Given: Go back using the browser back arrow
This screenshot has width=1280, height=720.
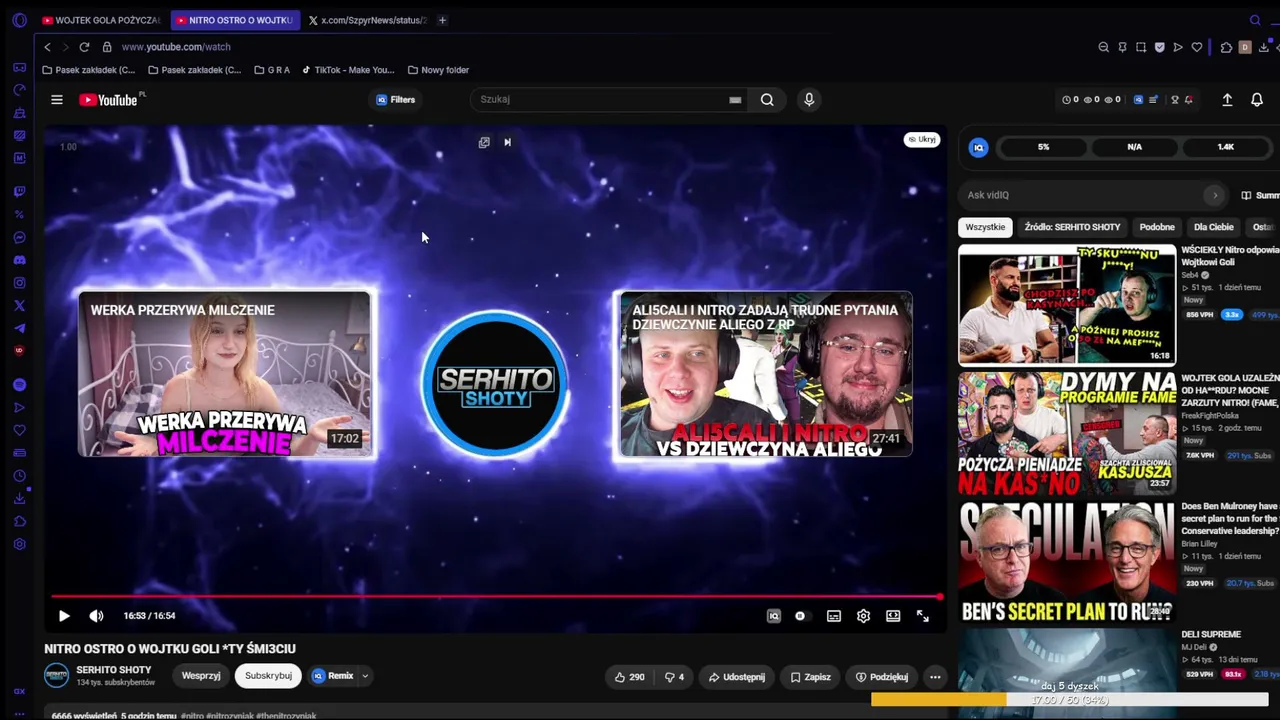Looking at the screenshot, I should click(x=47, y=47).
